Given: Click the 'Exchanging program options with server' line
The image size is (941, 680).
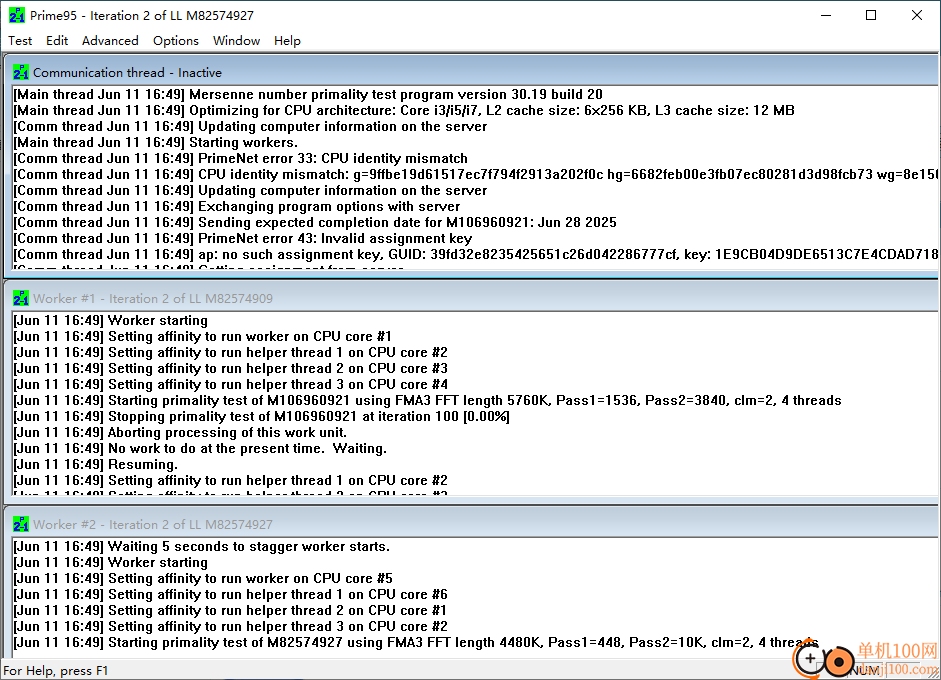Looking at the screenshot, I should 236,207.
